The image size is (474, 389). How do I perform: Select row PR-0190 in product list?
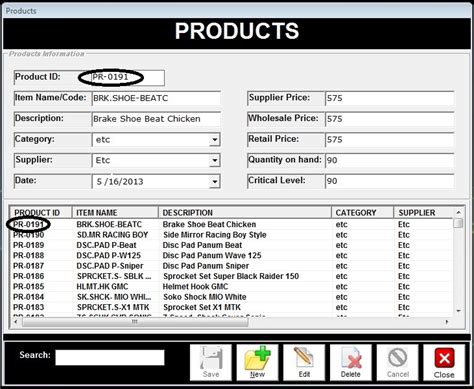[231, 235]
